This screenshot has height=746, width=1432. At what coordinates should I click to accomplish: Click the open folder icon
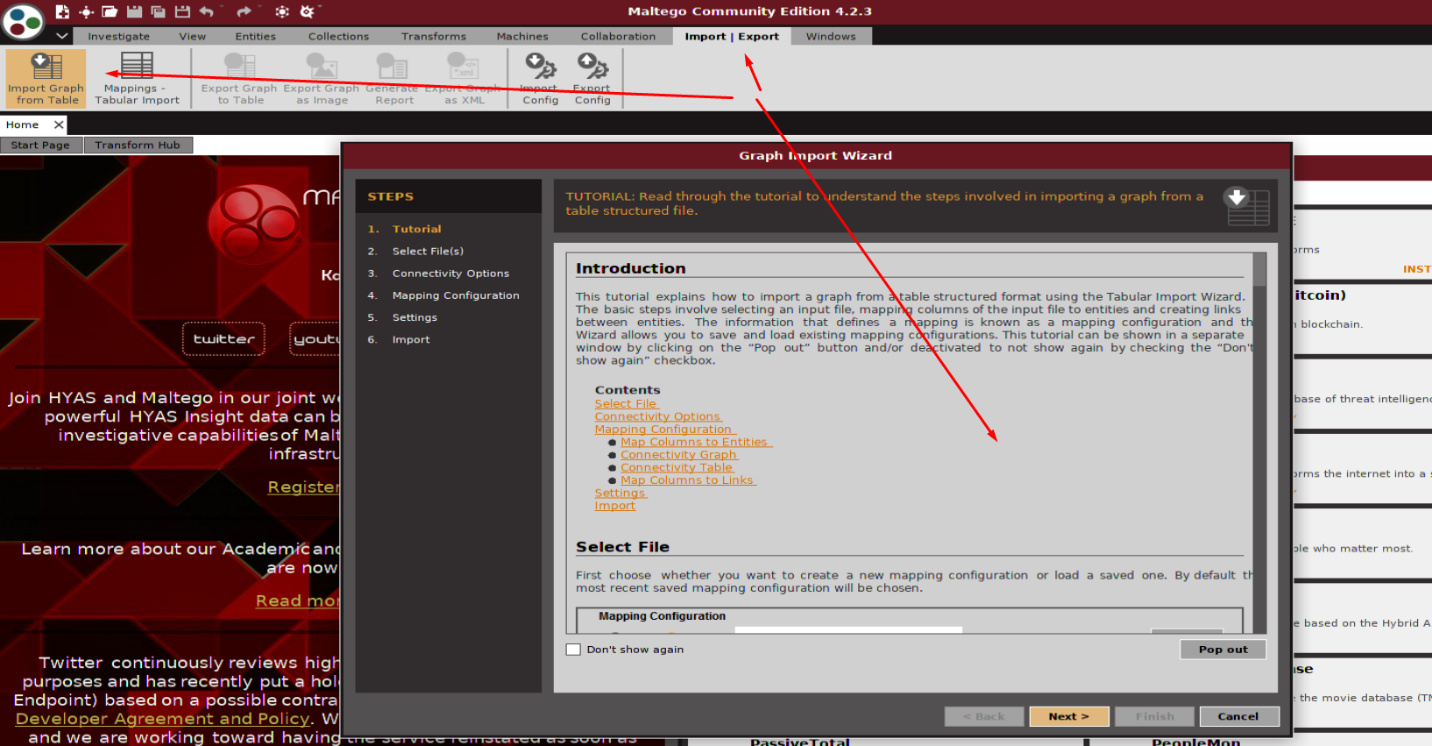tap(110, 12)
